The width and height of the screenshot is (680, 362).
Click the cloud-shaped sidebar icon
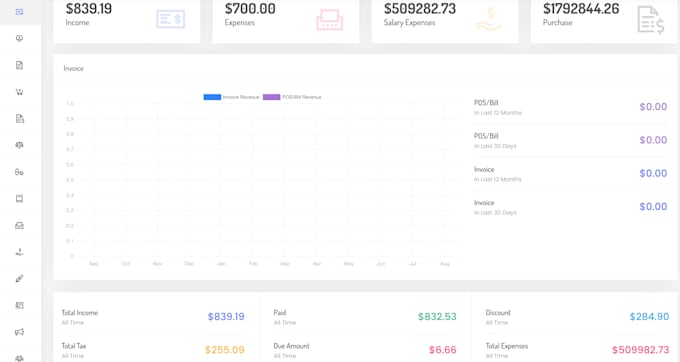(x=20, y=39)
